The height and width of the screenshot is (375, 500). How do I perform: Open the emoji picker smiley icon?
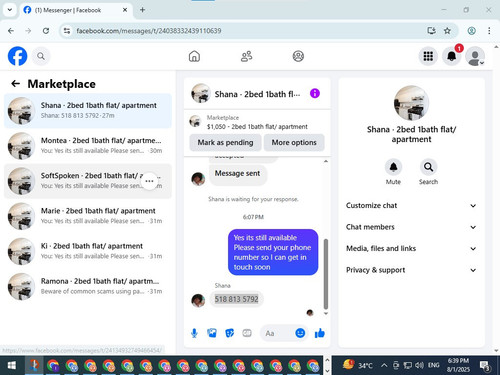click(300, 333)
